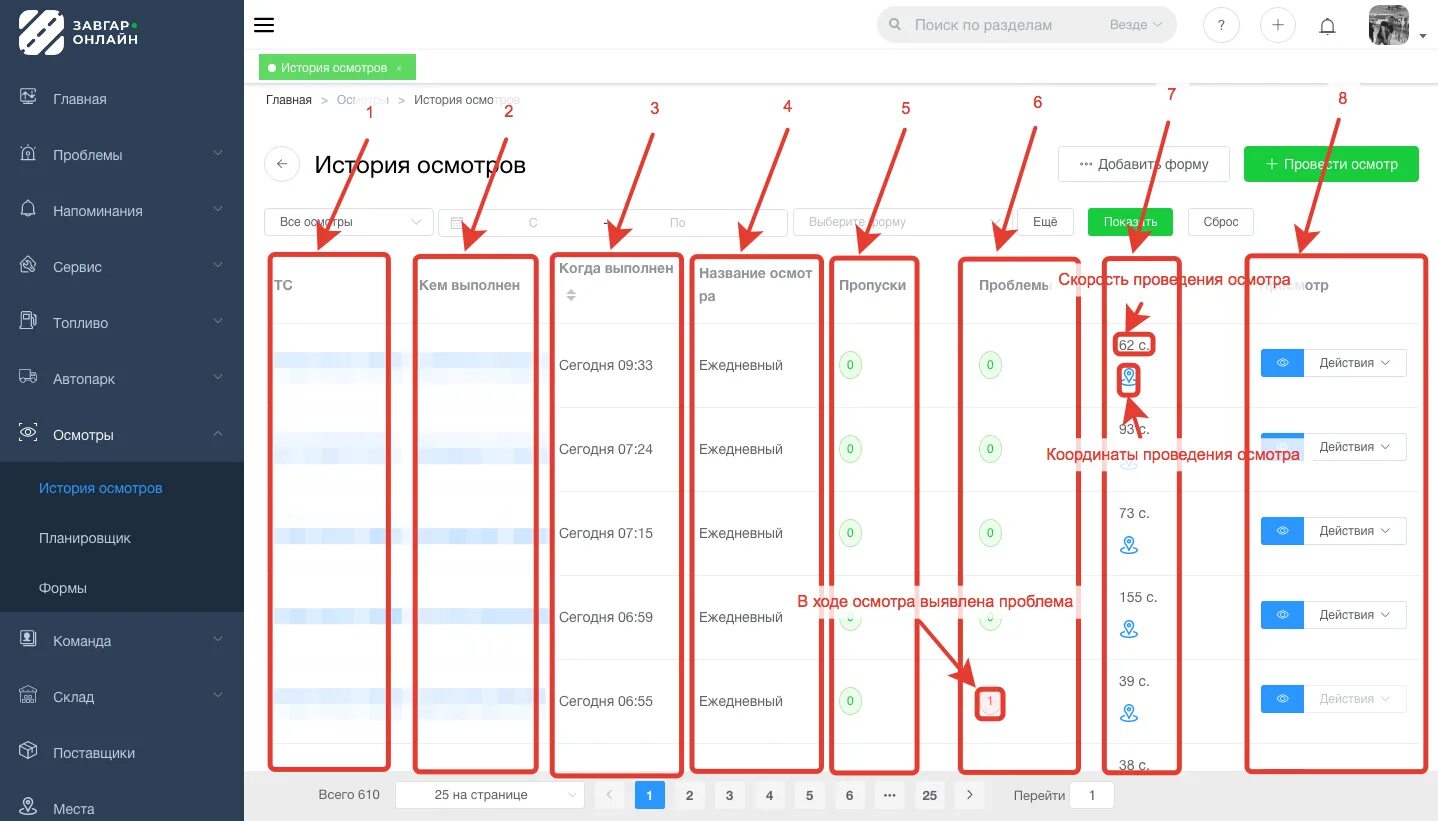Screen dimensions: 1438x821
Task: Expand the Проблемы sidebar section
Action: pyautogui.click(x=122, y=155)
